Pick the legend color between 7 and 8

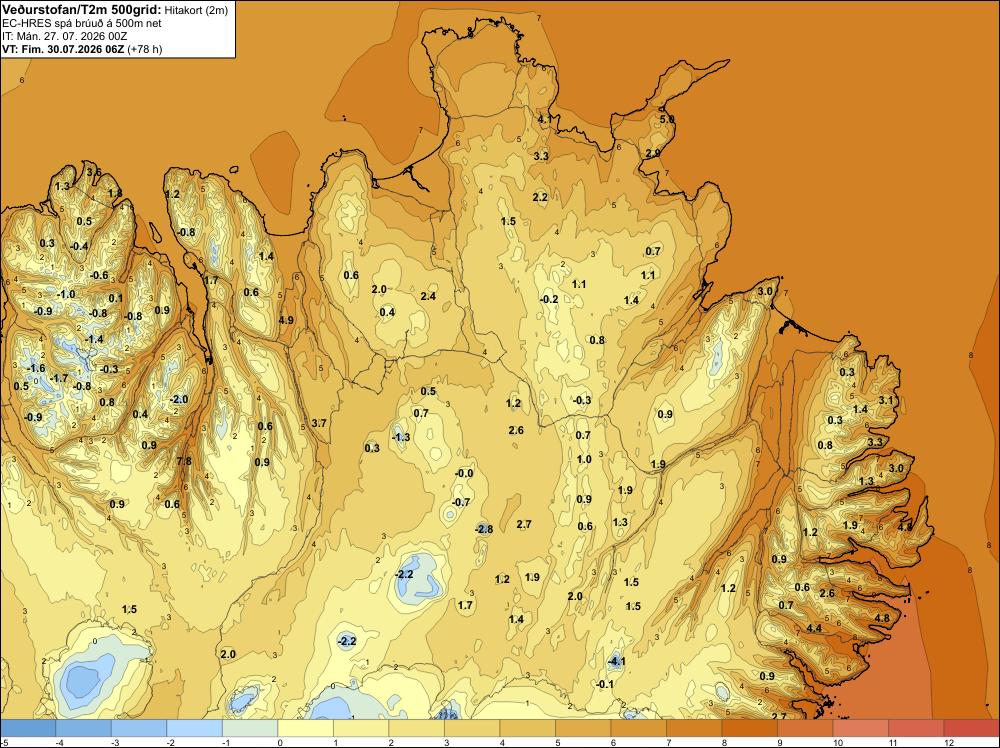[694, 728]
